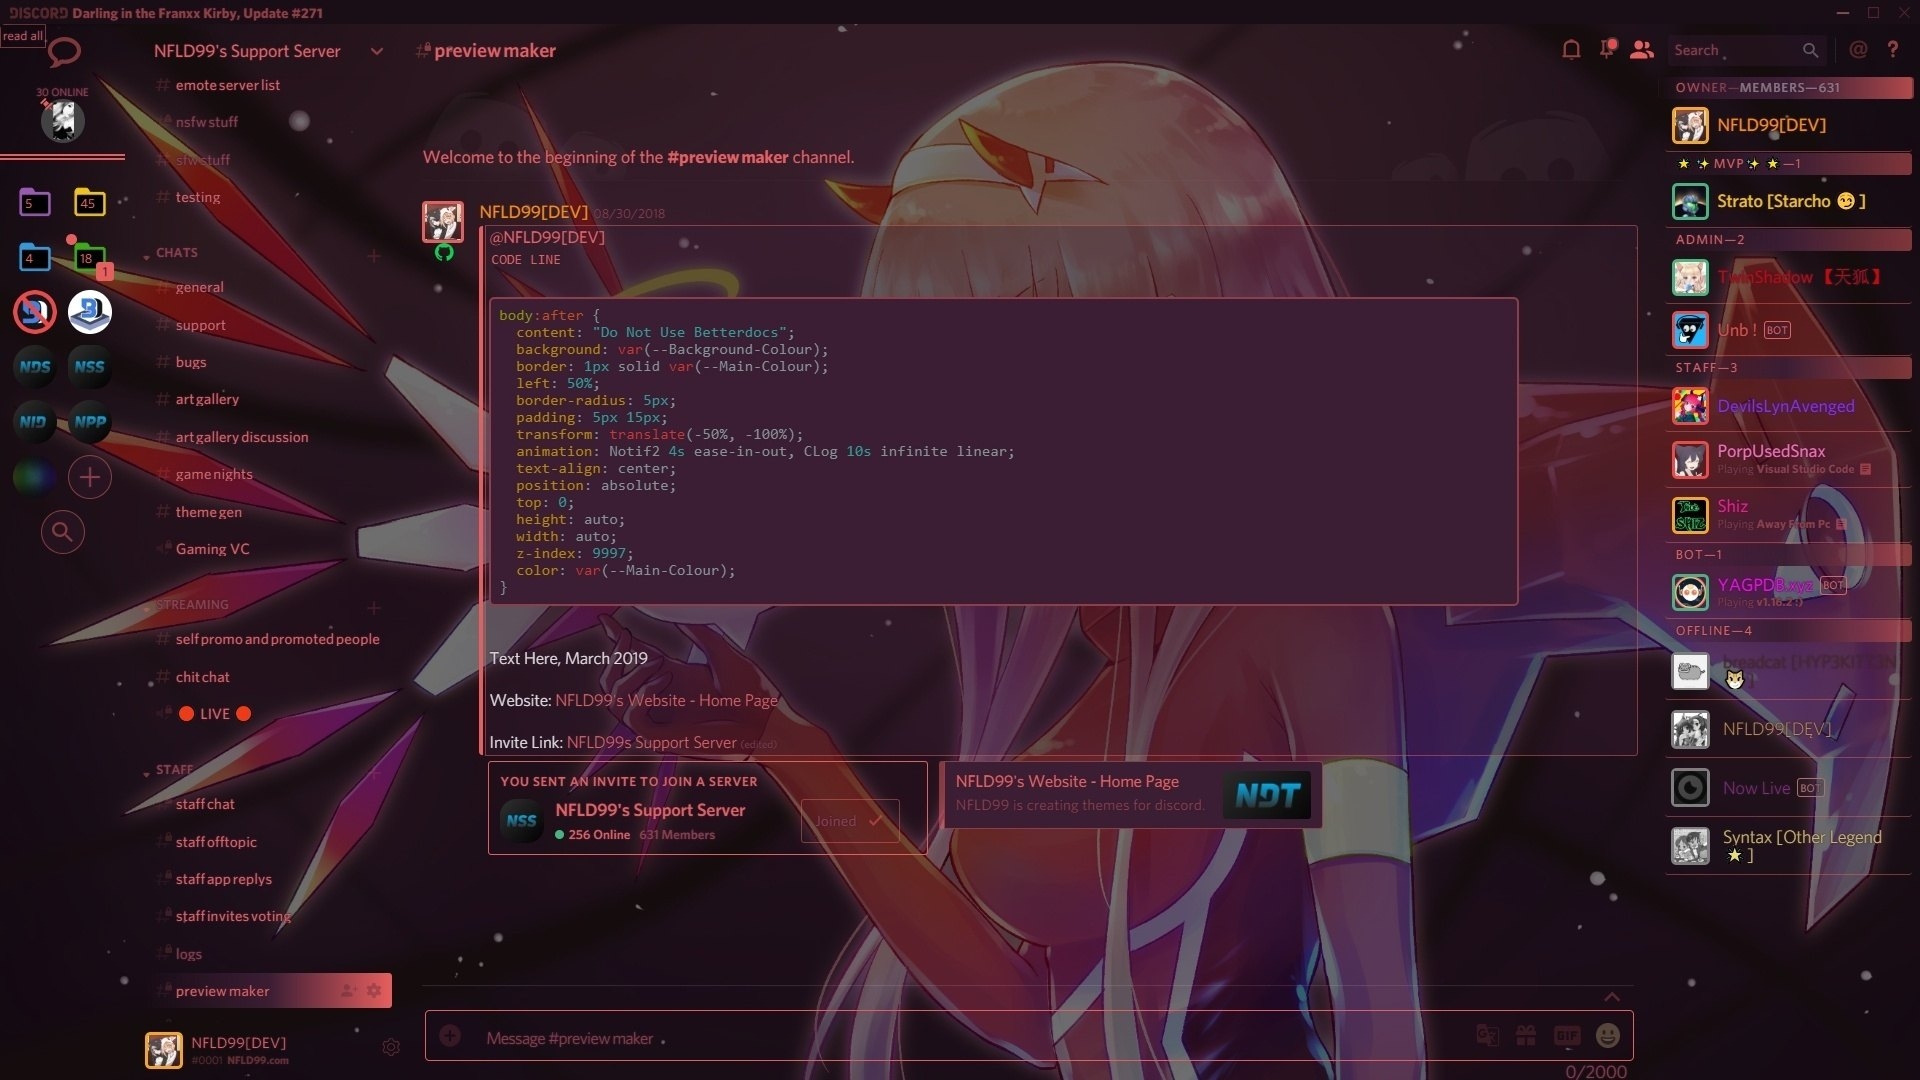The width and height of the screenshot is (1920, 1080).
Task: Open the purple server folder showing 5
Action: tap(34, 202)
